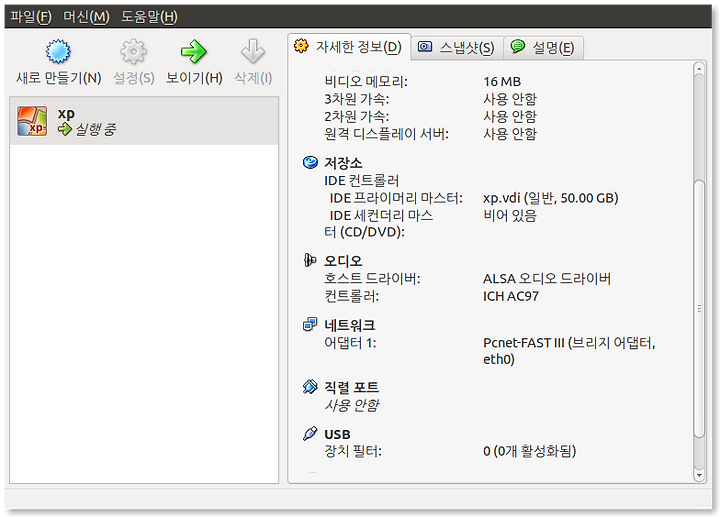Click the 비어 있음 CD/DVD value
720x517 pixels.
(510, 215)
